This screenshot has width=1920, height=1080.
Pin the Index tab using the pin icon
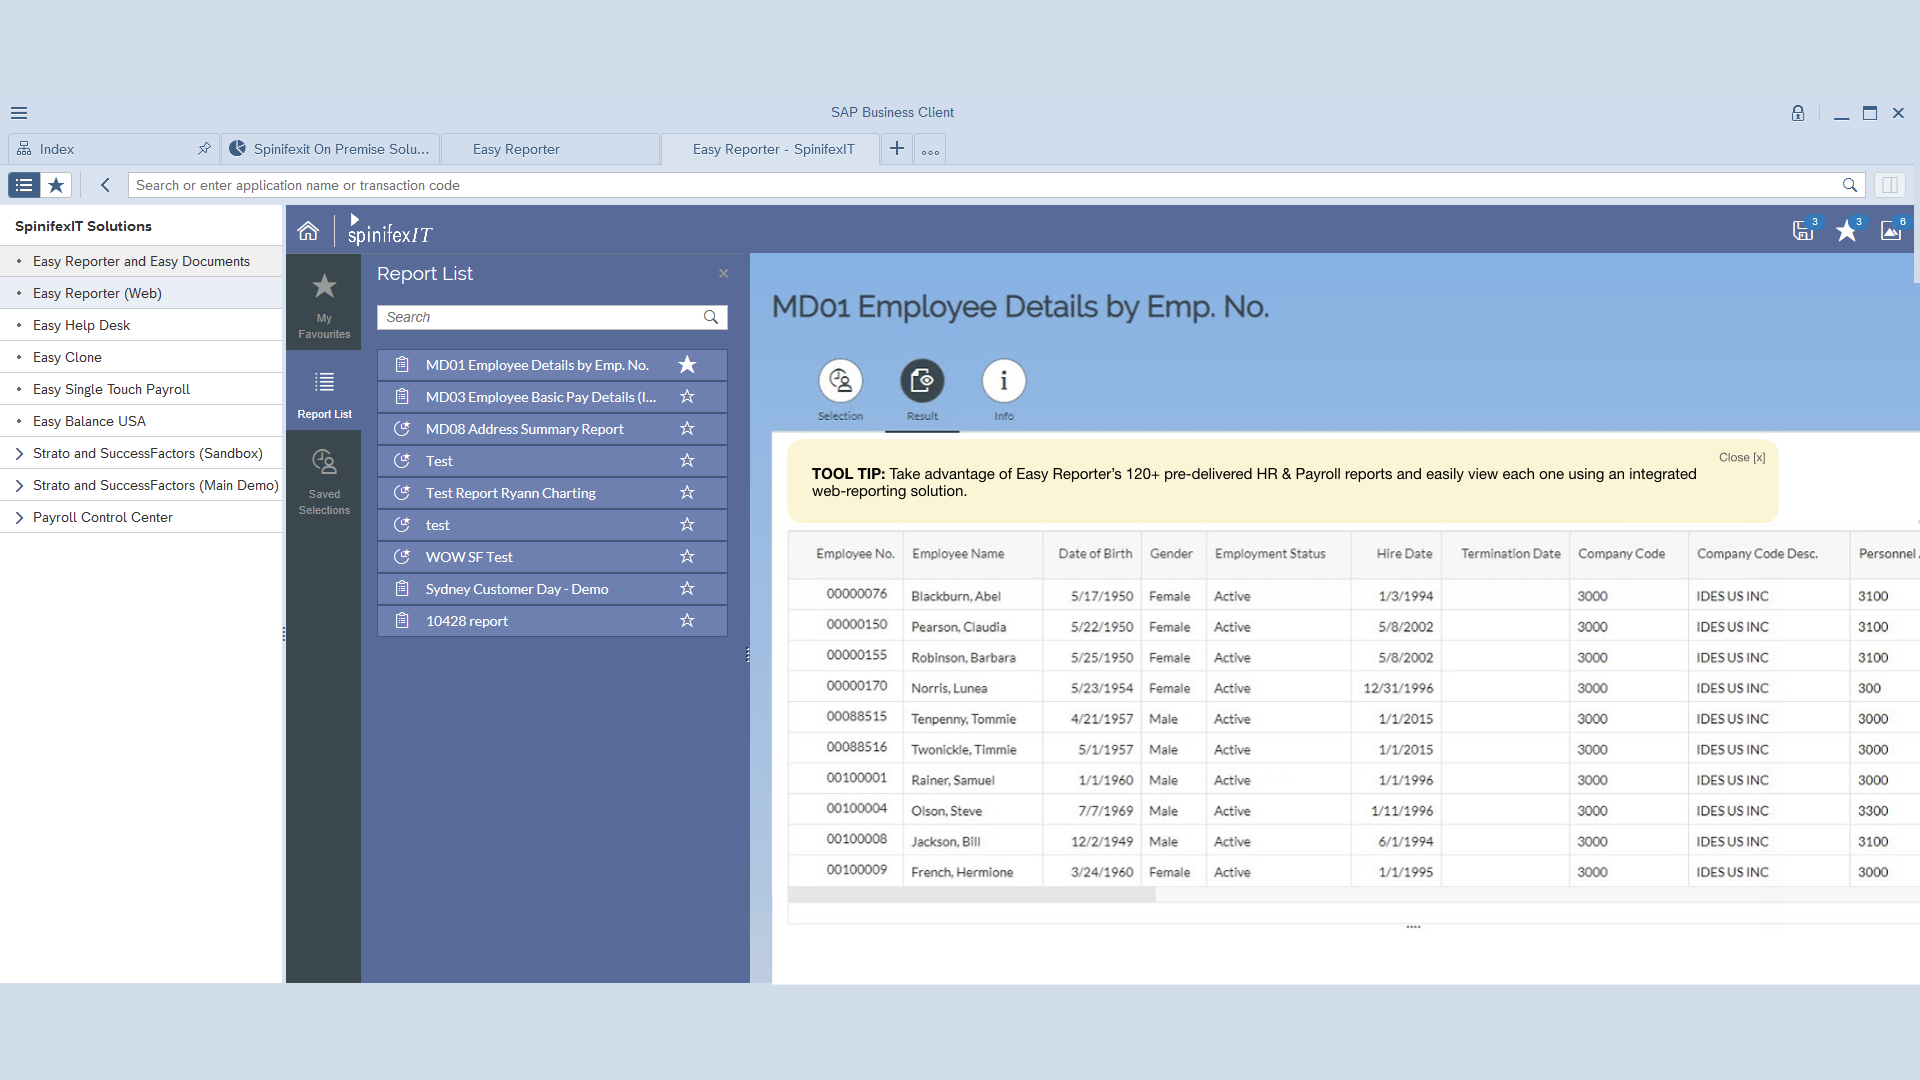pos(204,148)
